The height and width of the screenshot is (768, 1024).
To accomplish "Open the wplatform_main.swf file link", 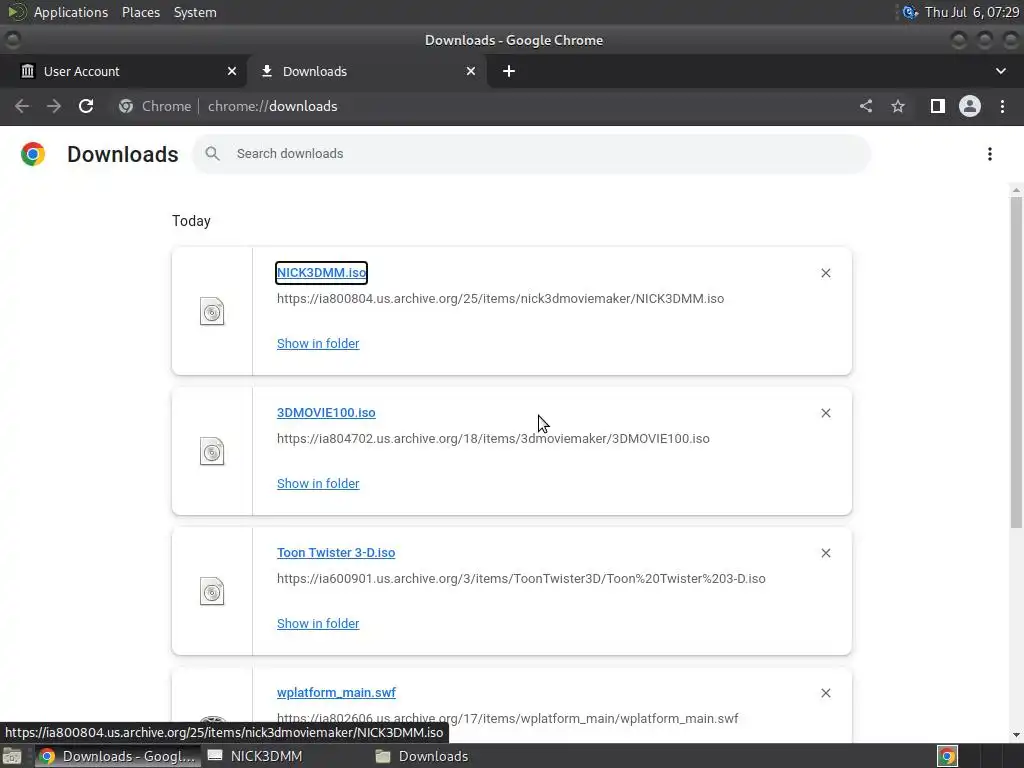I will [336, 693].
